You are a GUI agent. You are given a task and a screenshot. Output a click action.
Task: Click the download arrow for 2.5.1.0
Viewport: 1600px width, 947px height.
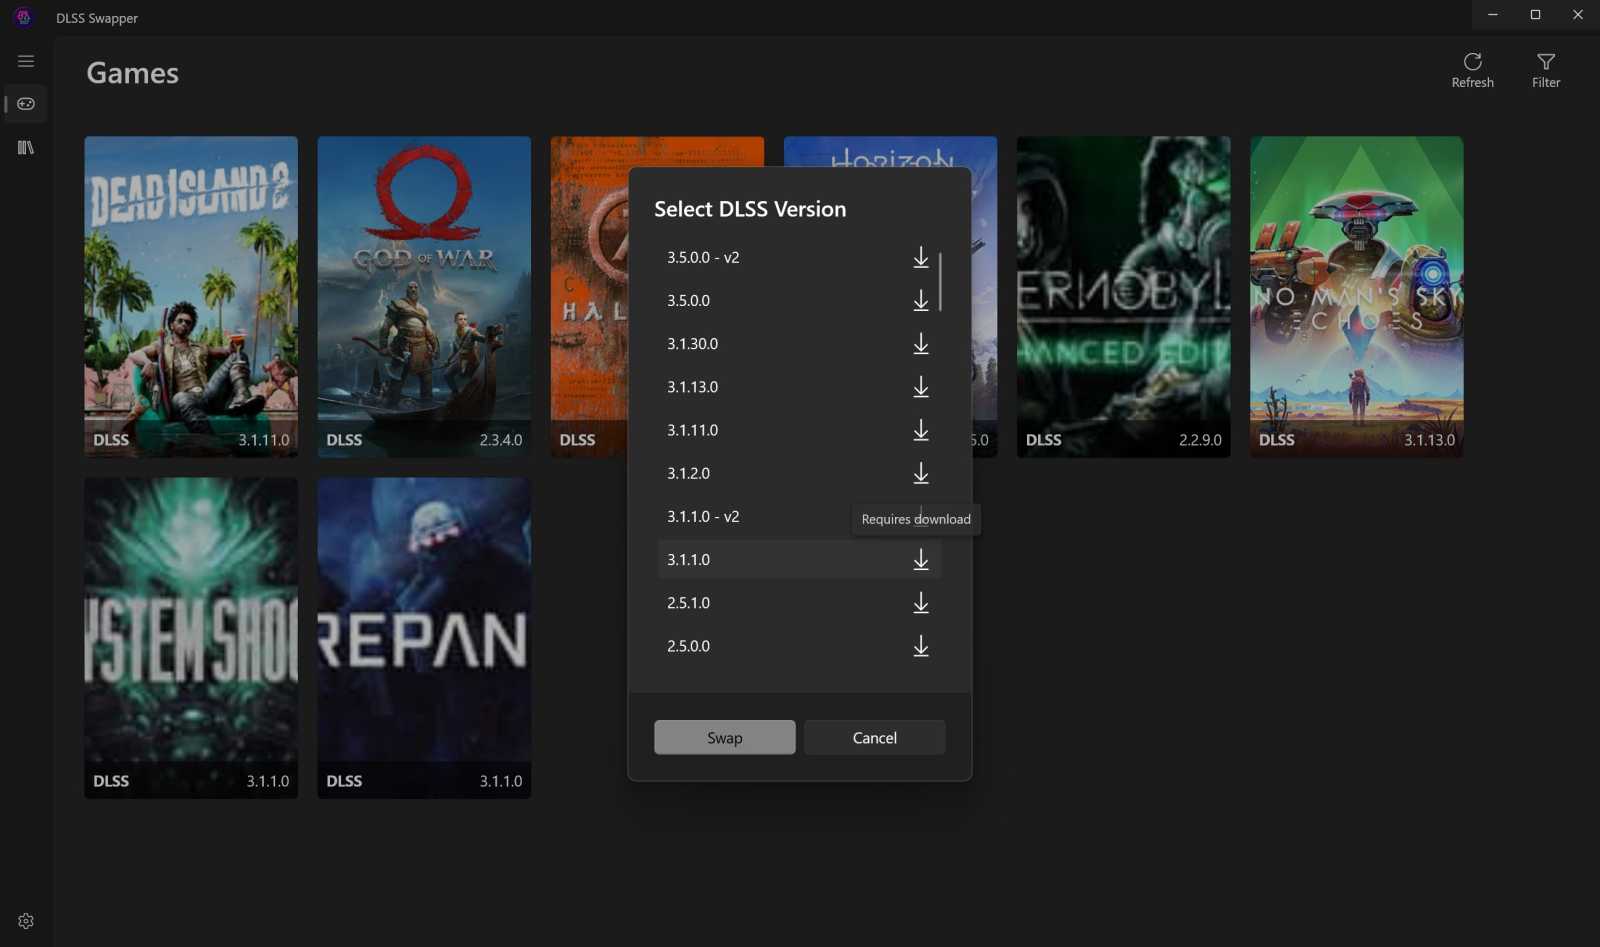[x=921, y=603]
